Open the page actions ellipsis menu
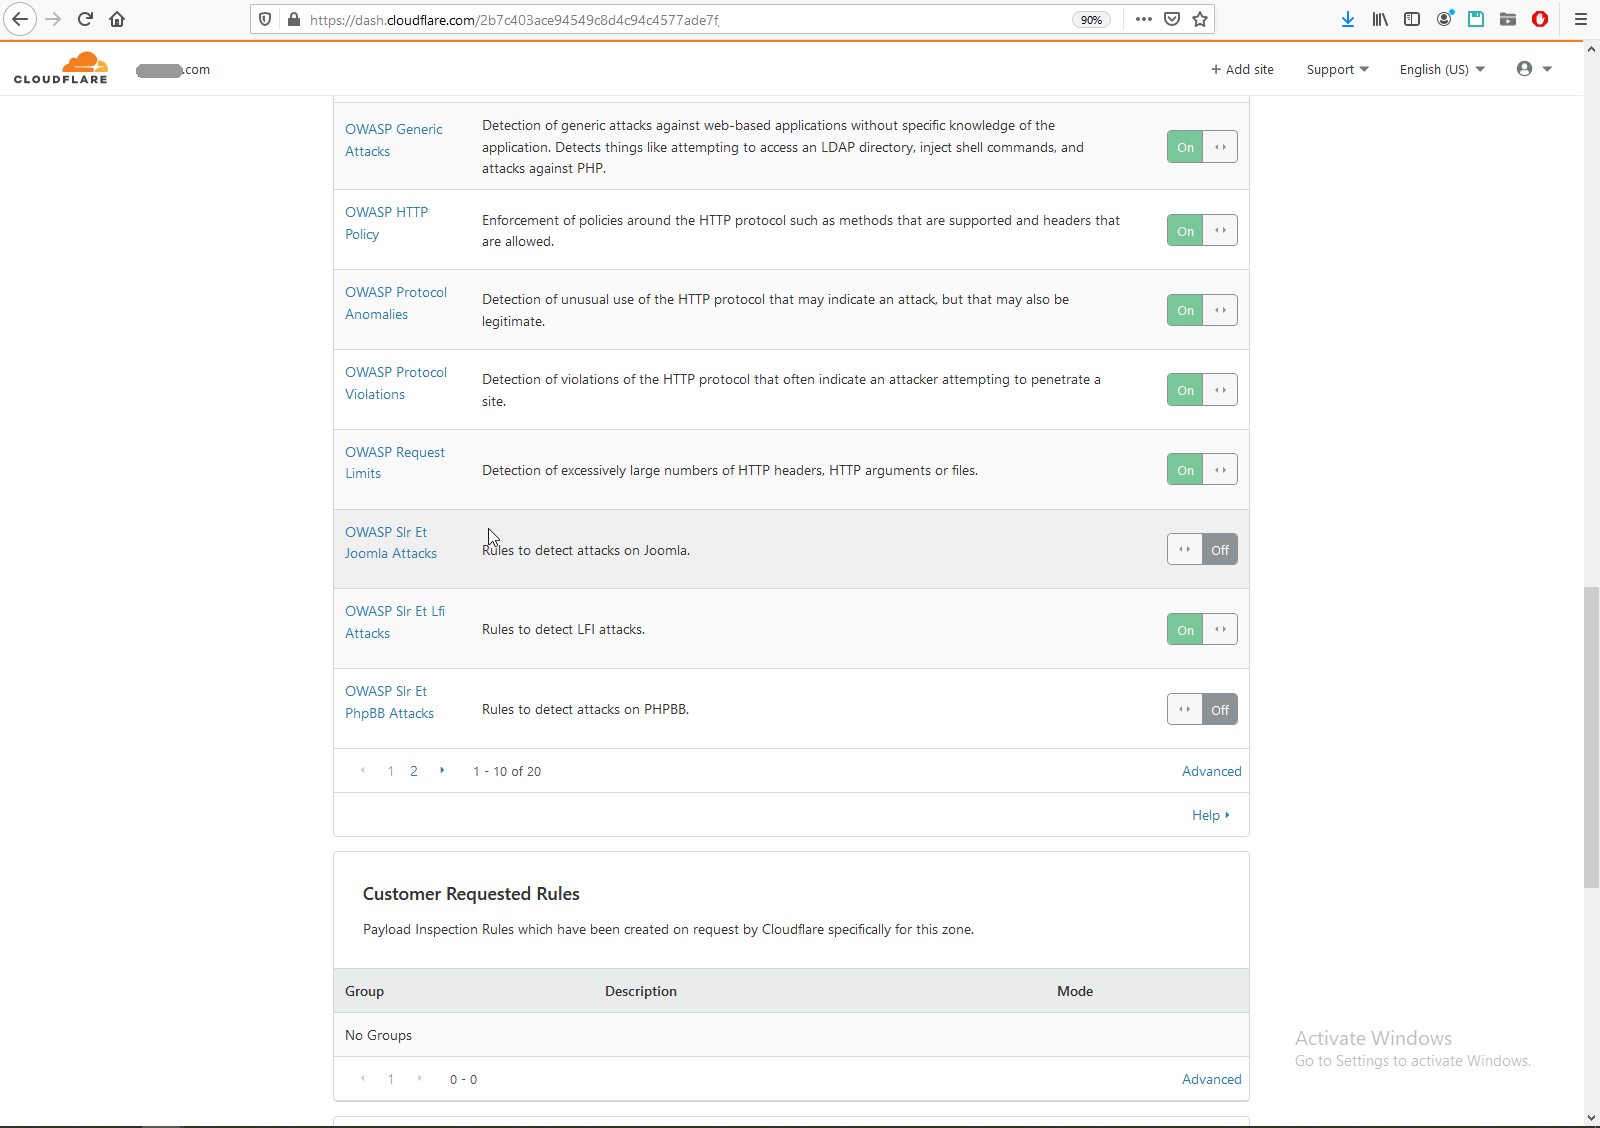 1144,19
